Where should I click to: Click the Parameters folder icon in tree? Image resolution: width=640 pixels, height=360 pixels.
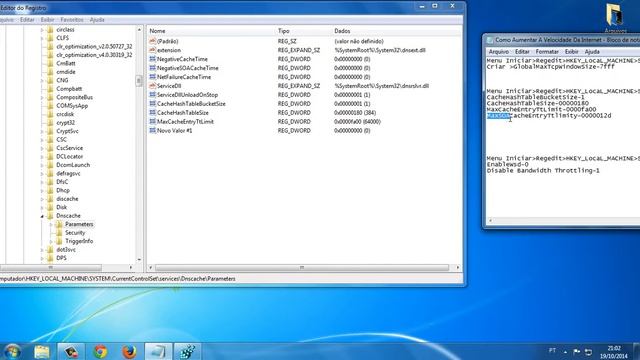(59, 224)
